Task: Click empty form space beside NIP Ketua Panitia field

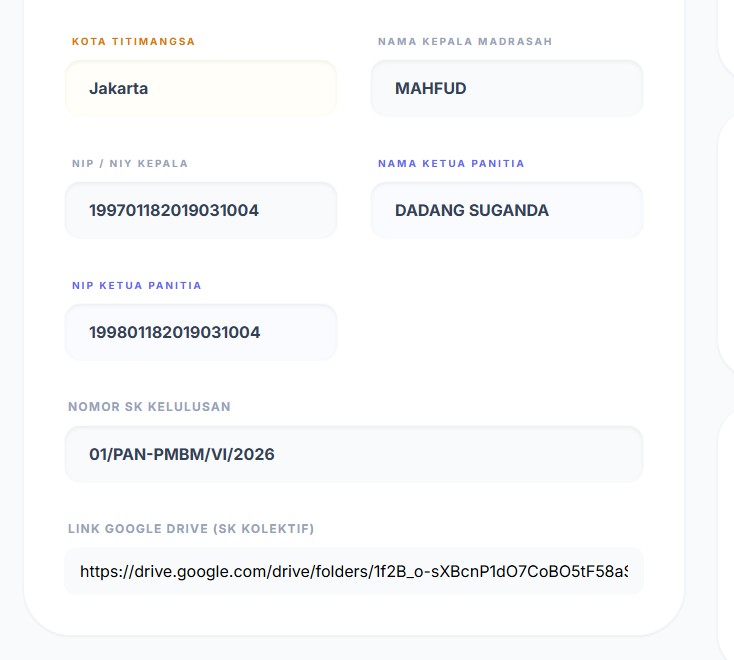Action: pyautogui.click(x=506, y=332)
